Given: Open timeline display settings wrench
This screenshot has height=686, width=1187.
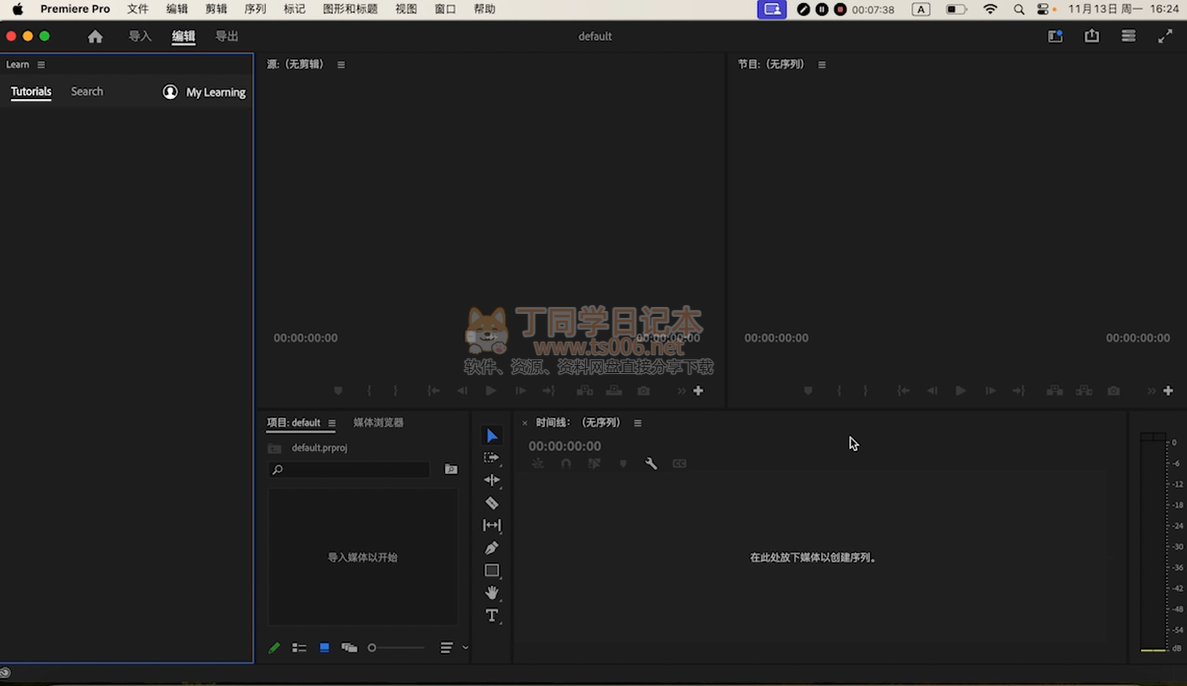Looking at the screenshot, I should coord(651,464).
